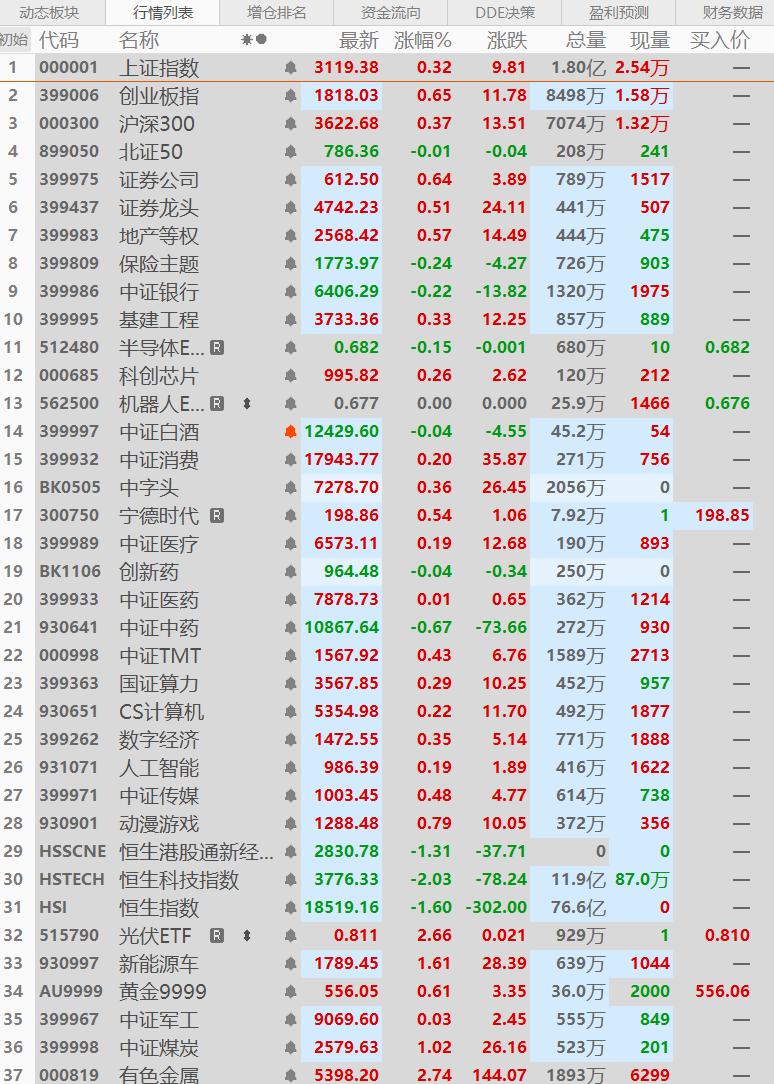Click alert bell for 基建工程
This screenshot has width=774, height=1084.
(290, 319)
